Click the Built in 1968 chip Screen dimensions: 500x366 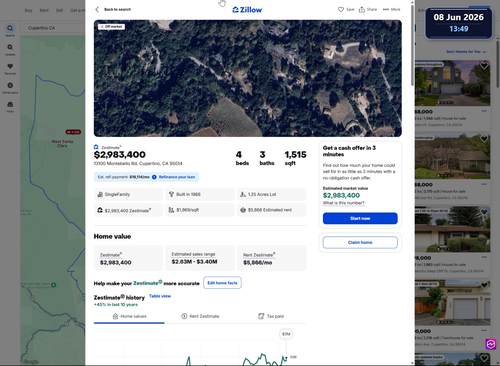pos(200,194)
